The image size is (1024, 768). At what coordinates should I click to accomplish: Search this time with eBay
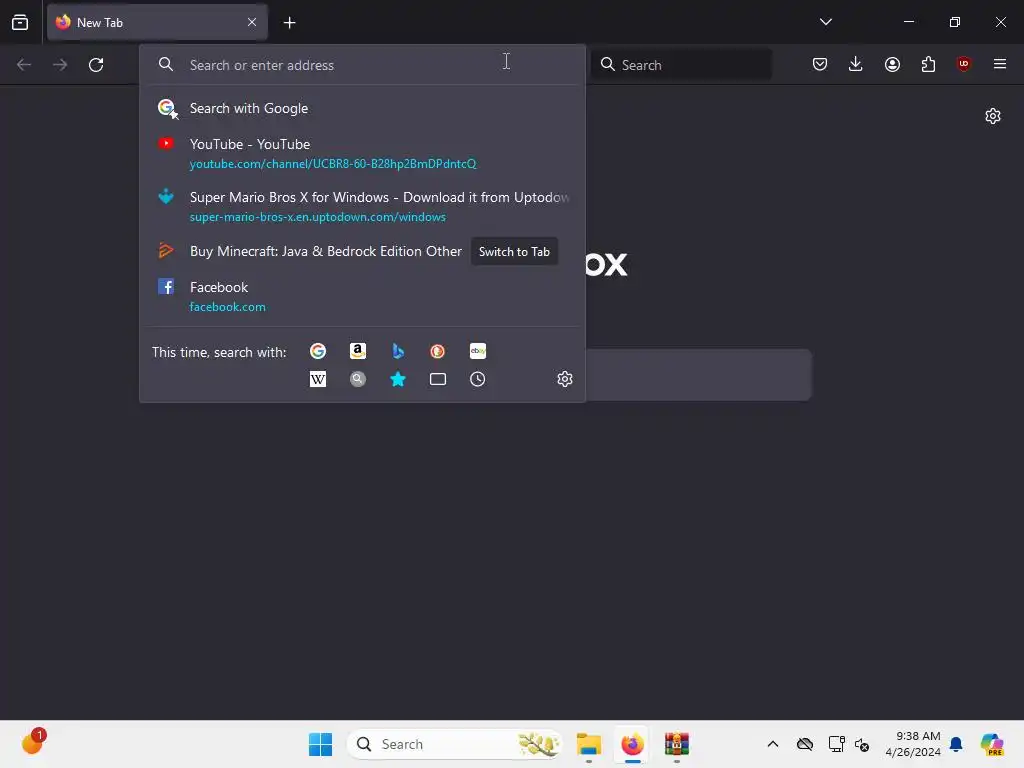(477, 351)
